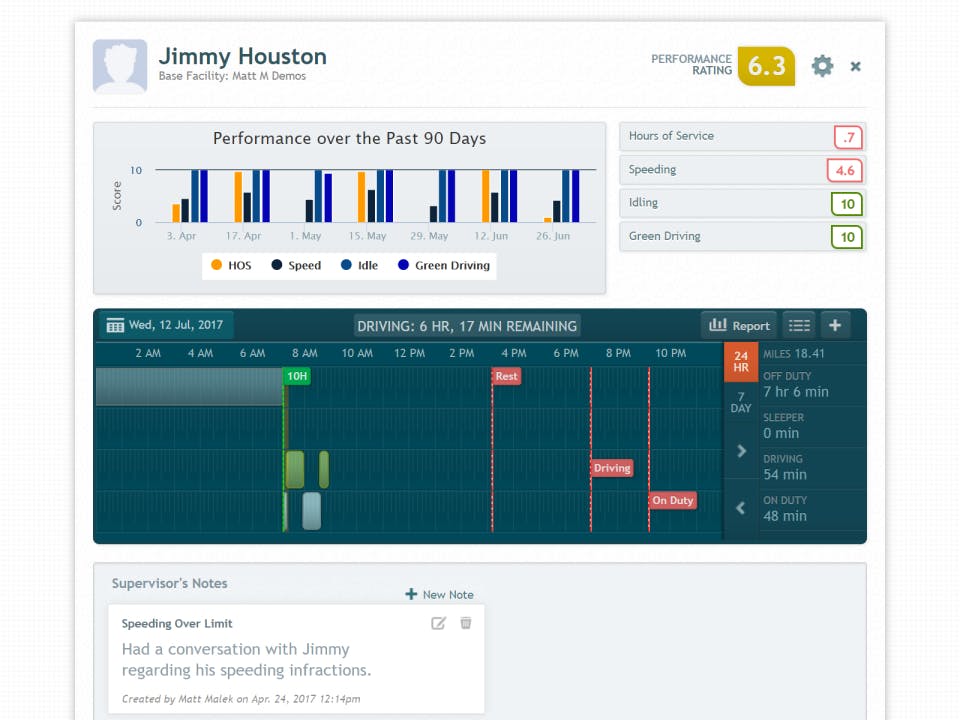Add a log entry with plus icon
This screenshot has width=960, height=720.
(x=834, y=325)
